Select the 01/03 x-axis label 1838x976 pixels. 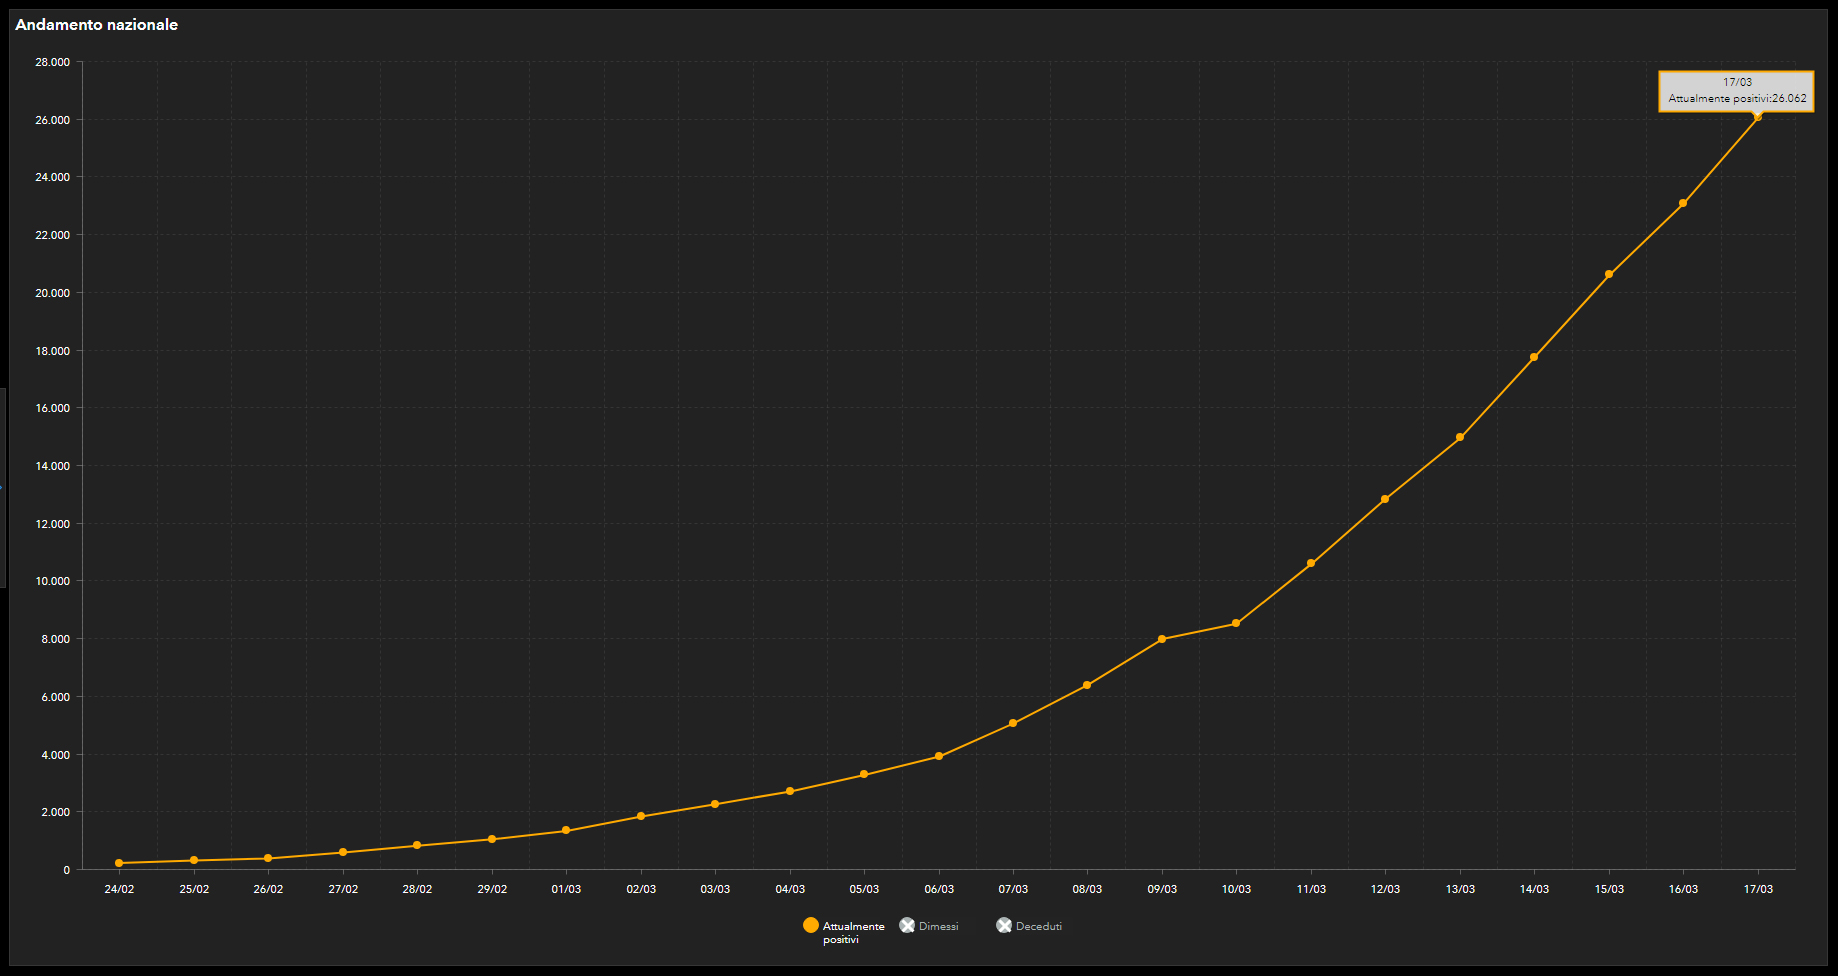point(566,889)
